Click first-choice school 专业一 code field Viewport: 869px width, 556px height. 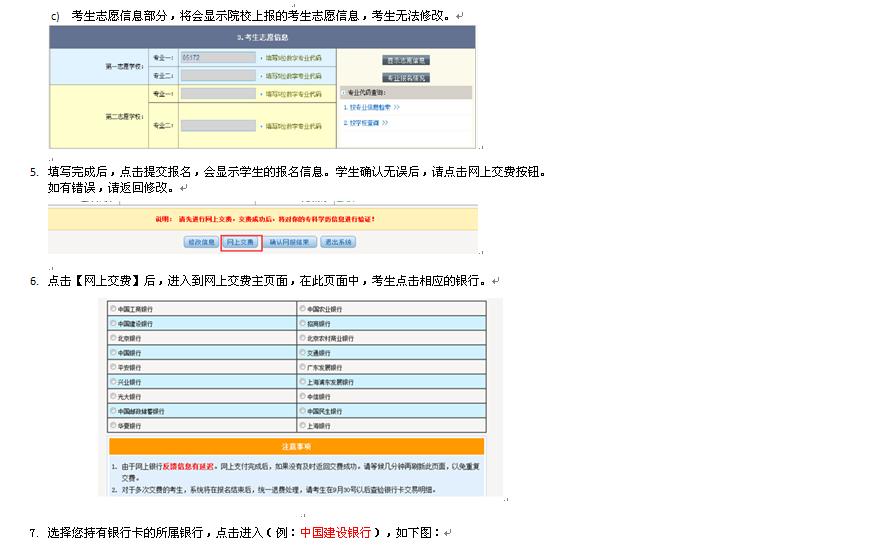[x=218, y=58]
